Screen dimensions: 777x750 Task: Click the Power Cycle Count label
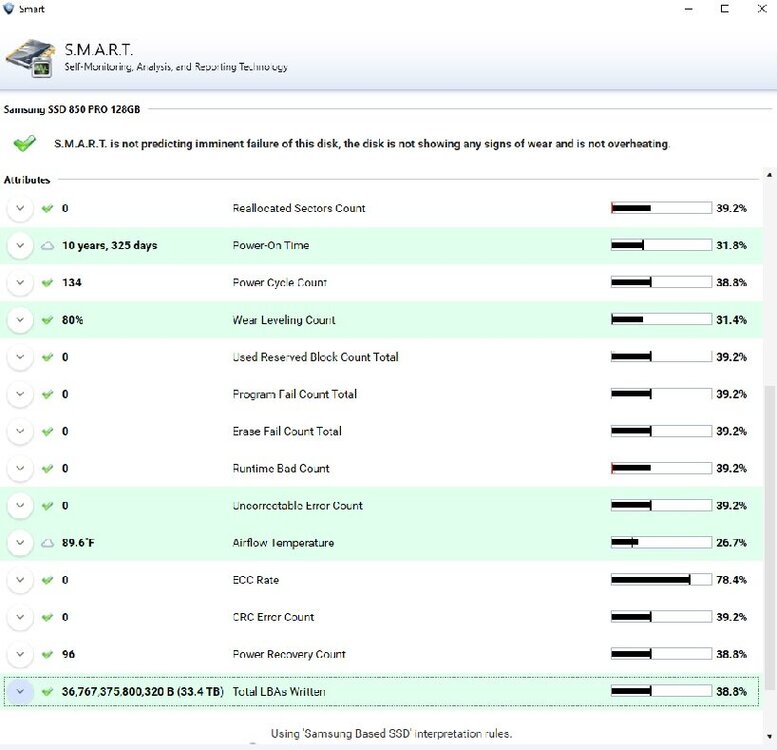click(279, 282)
